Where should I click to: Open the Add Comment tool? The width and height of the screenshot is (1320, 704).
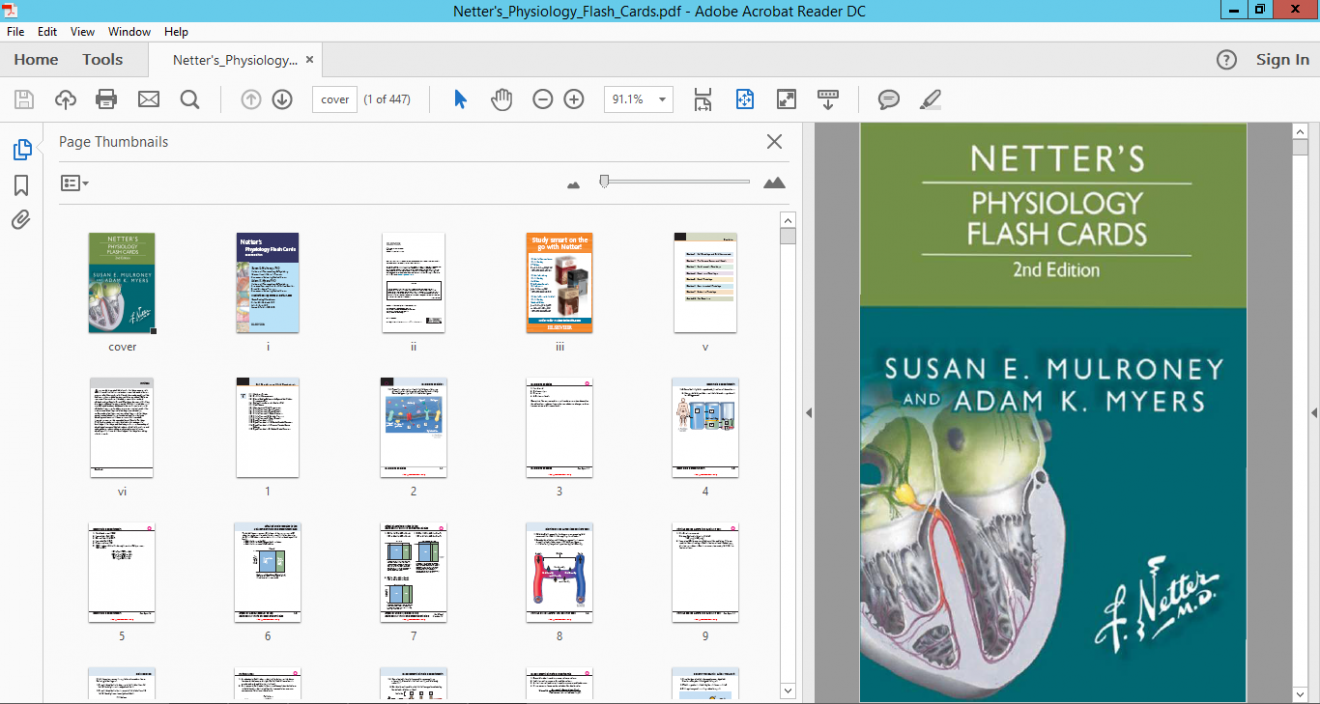coord(888,99)
